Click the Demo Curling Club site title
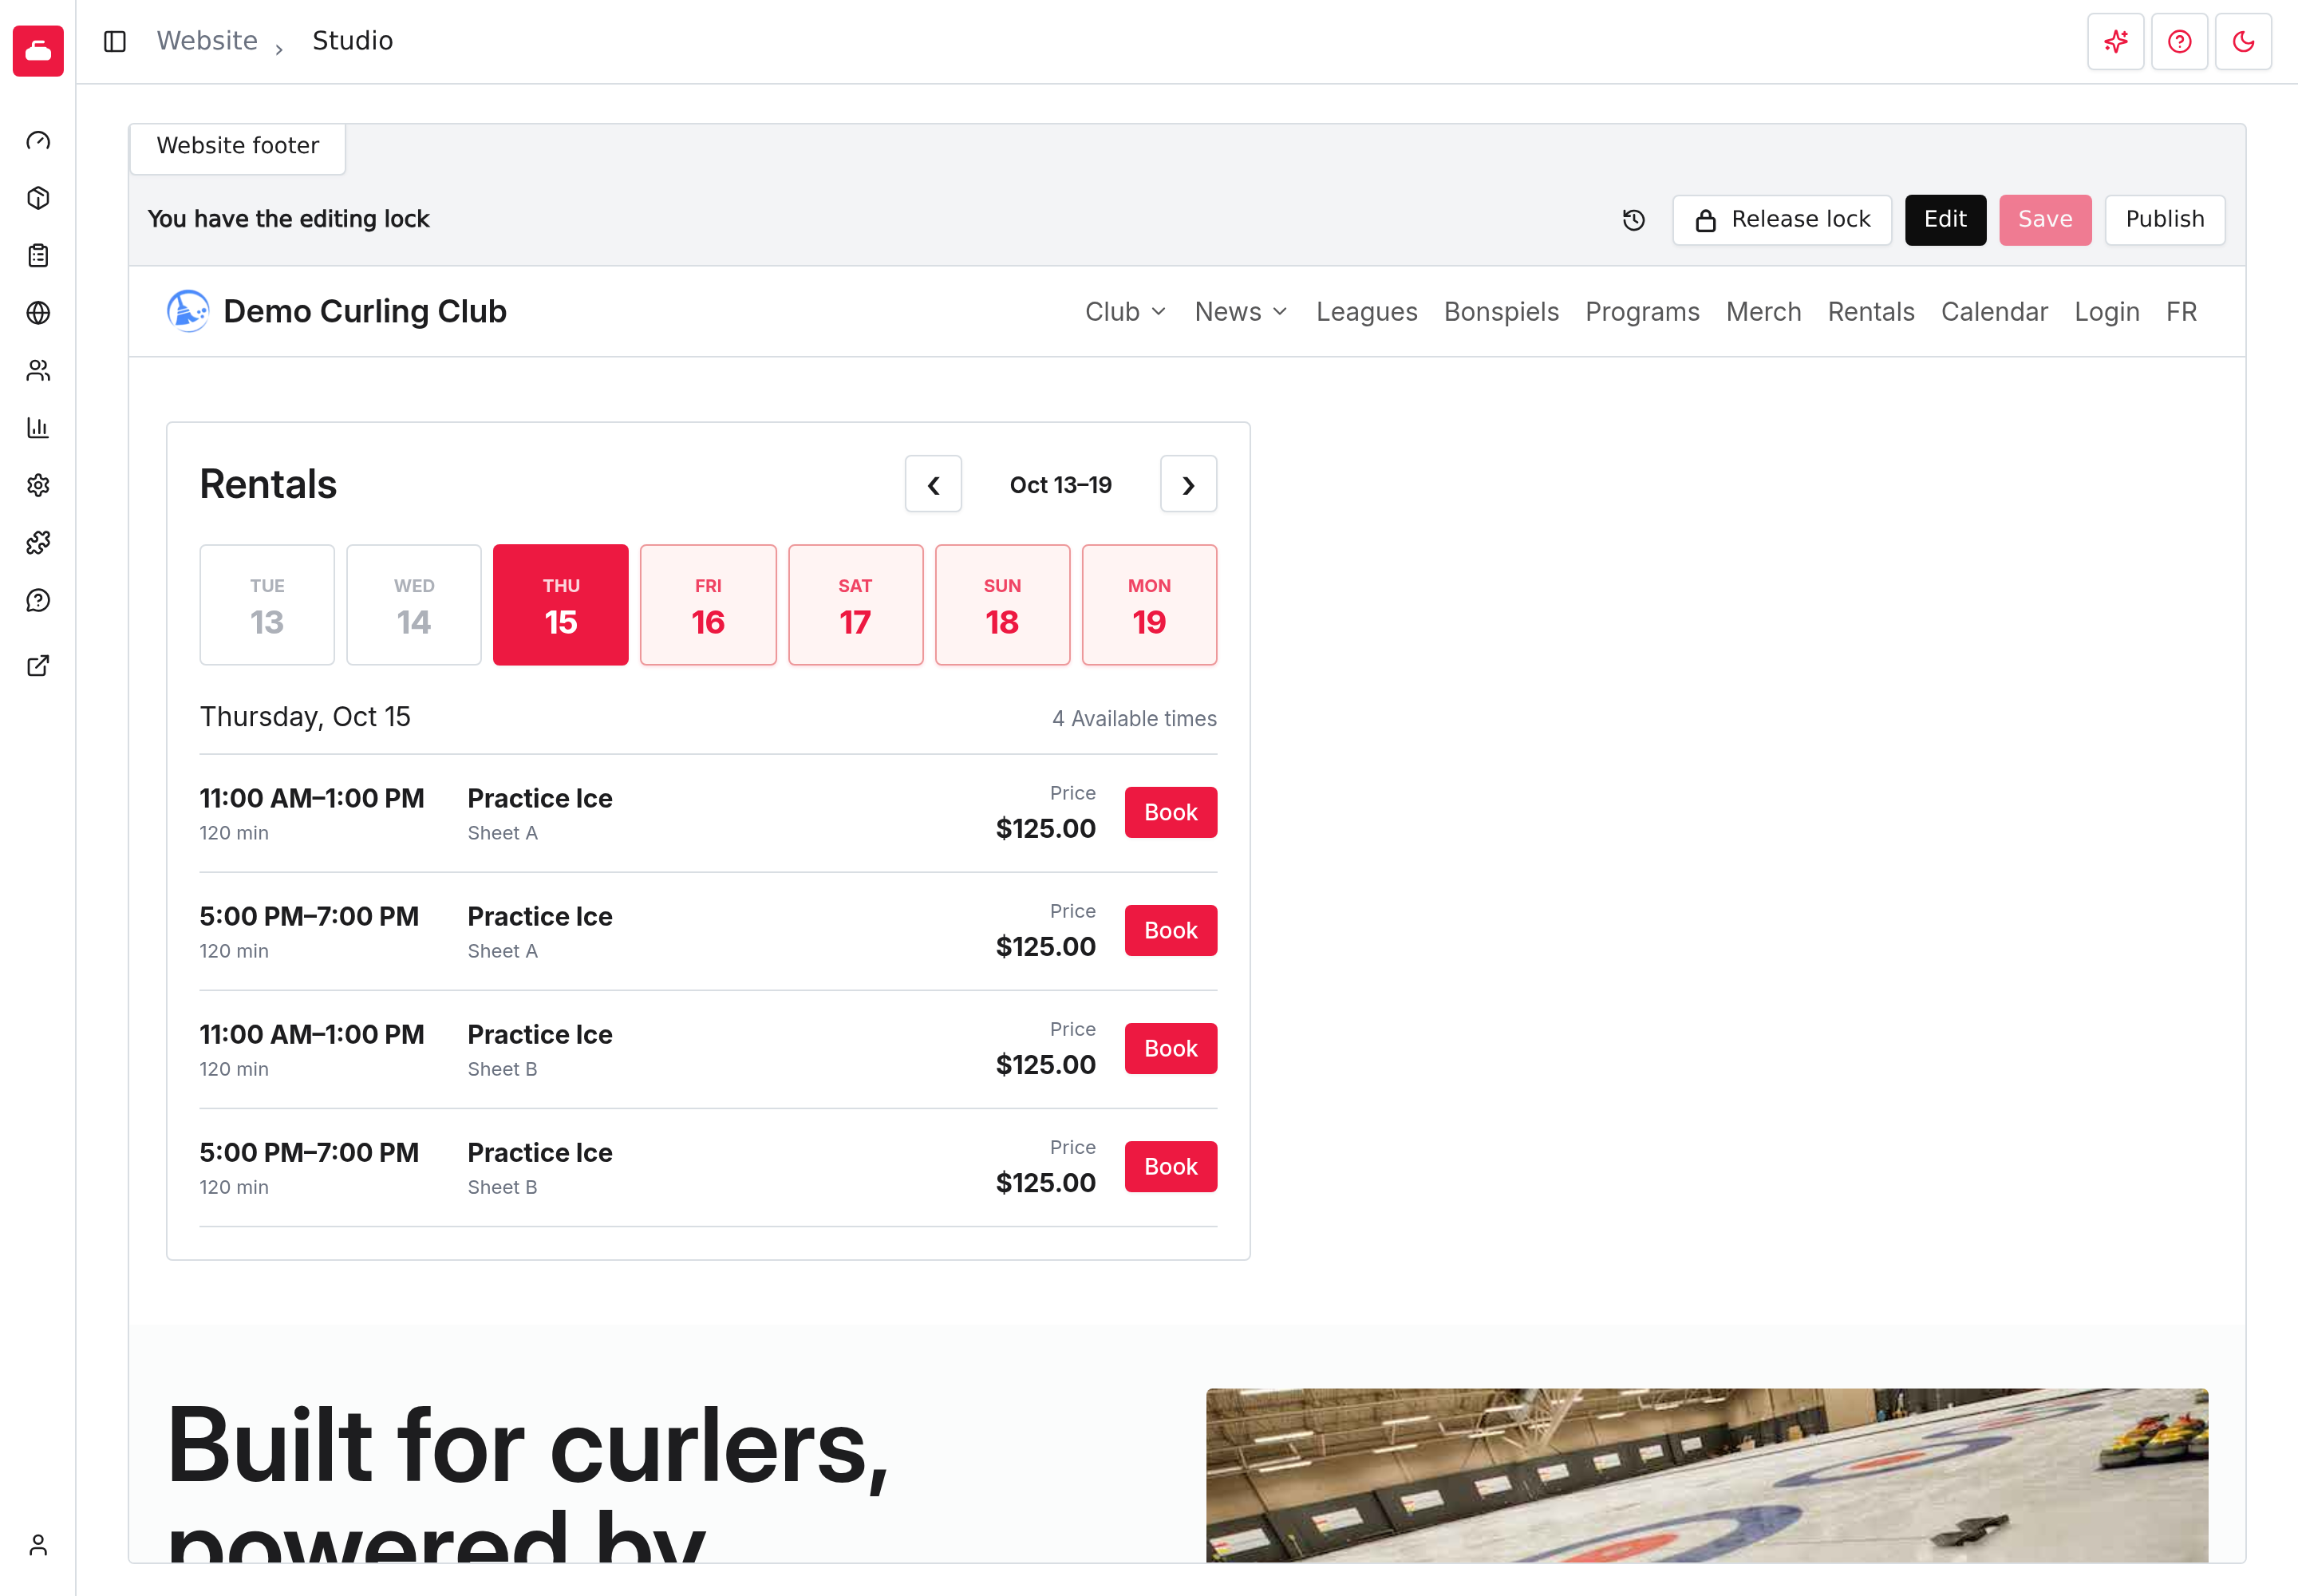 click(x=365, y=311)
